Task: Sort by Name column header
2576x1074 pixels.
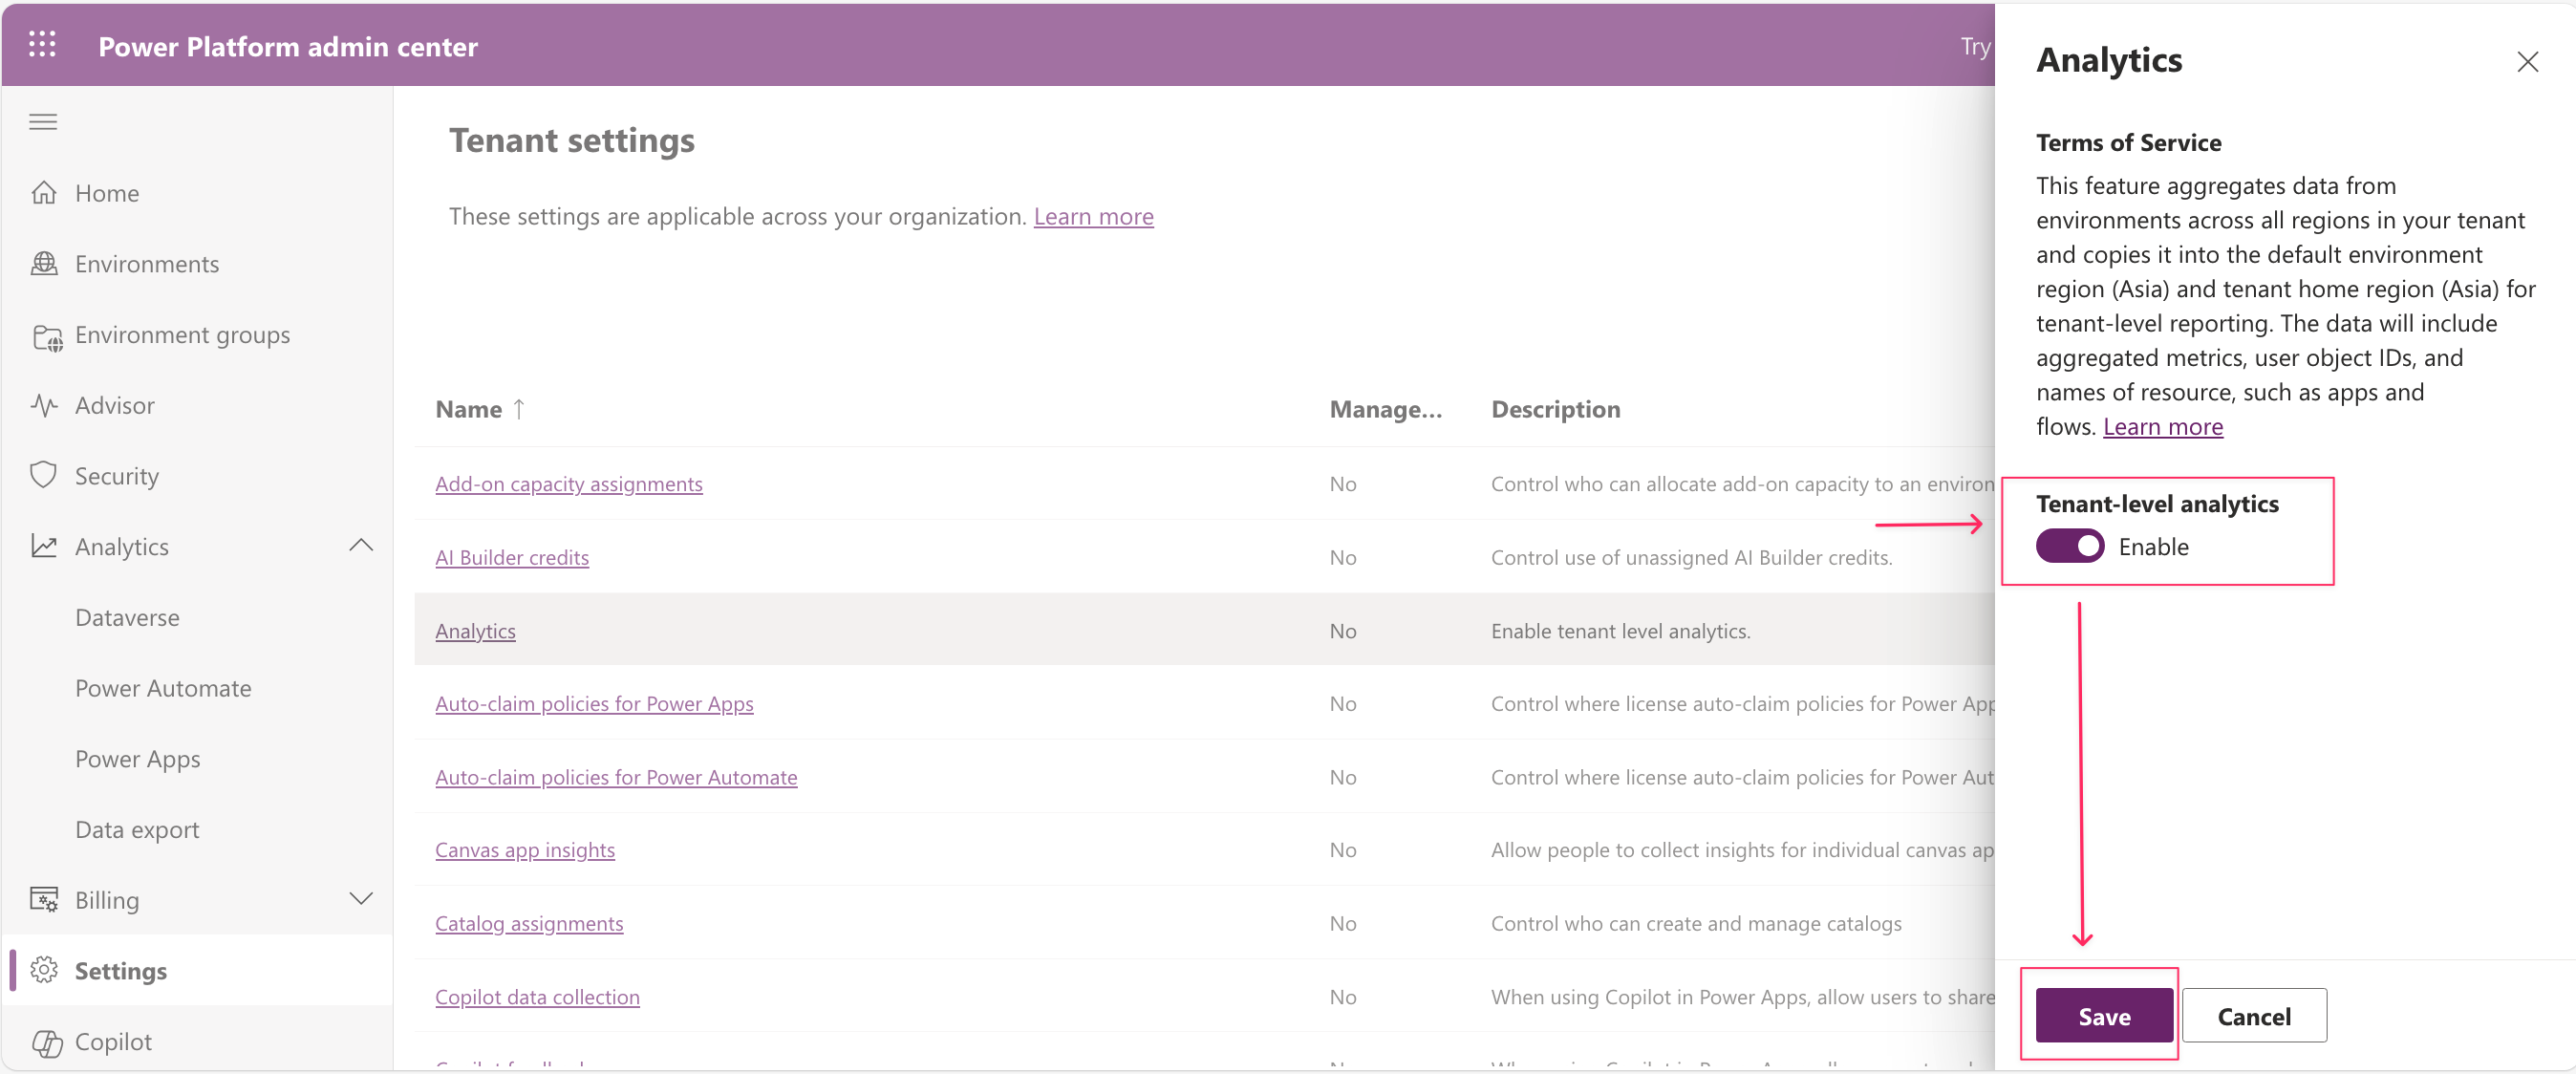Action: coord(469,409)
